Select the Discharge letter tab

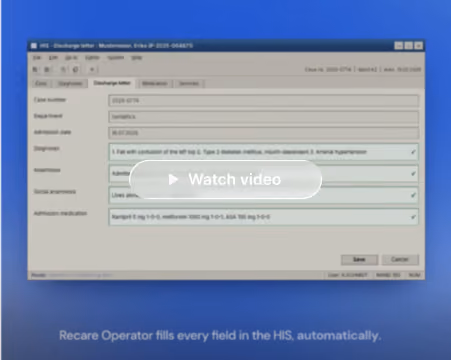[x=112, y=83]
